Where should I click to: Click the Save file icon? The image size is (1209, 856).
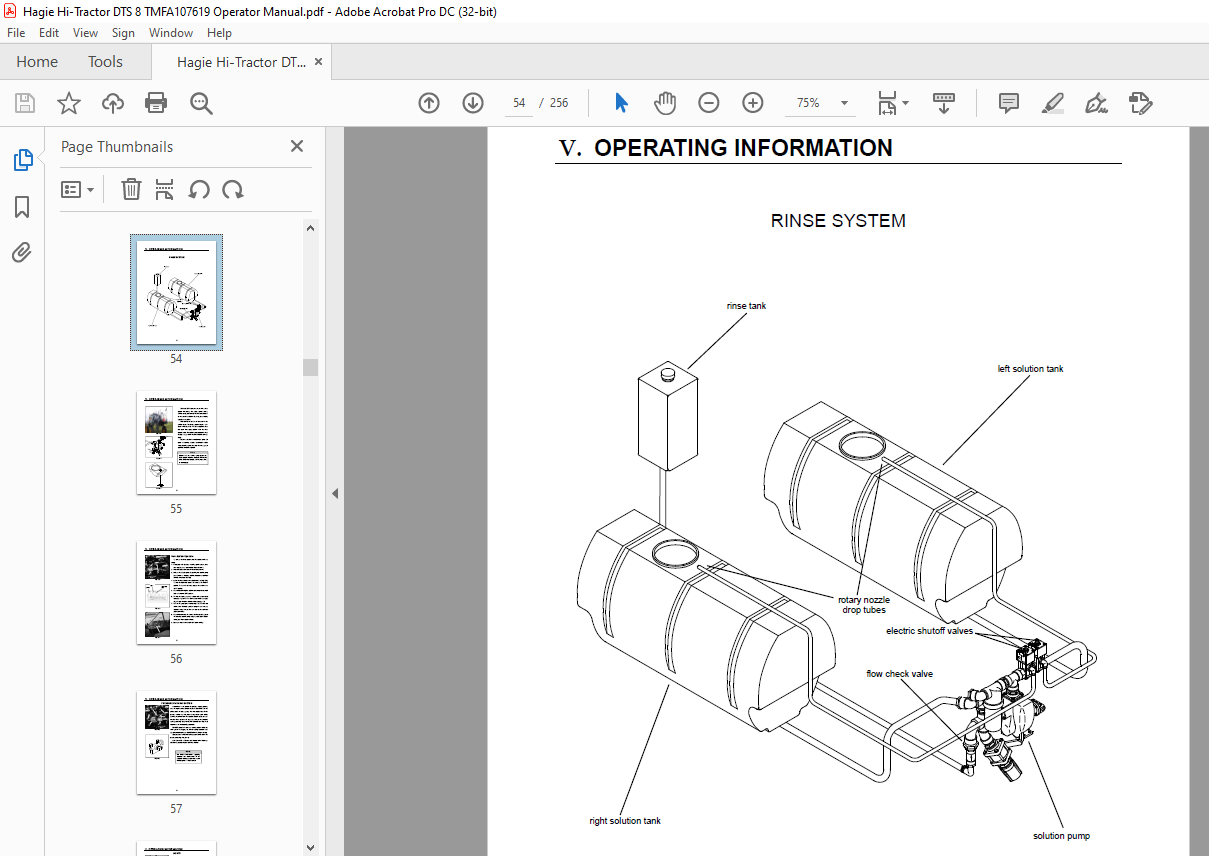[x=25, y=103]
